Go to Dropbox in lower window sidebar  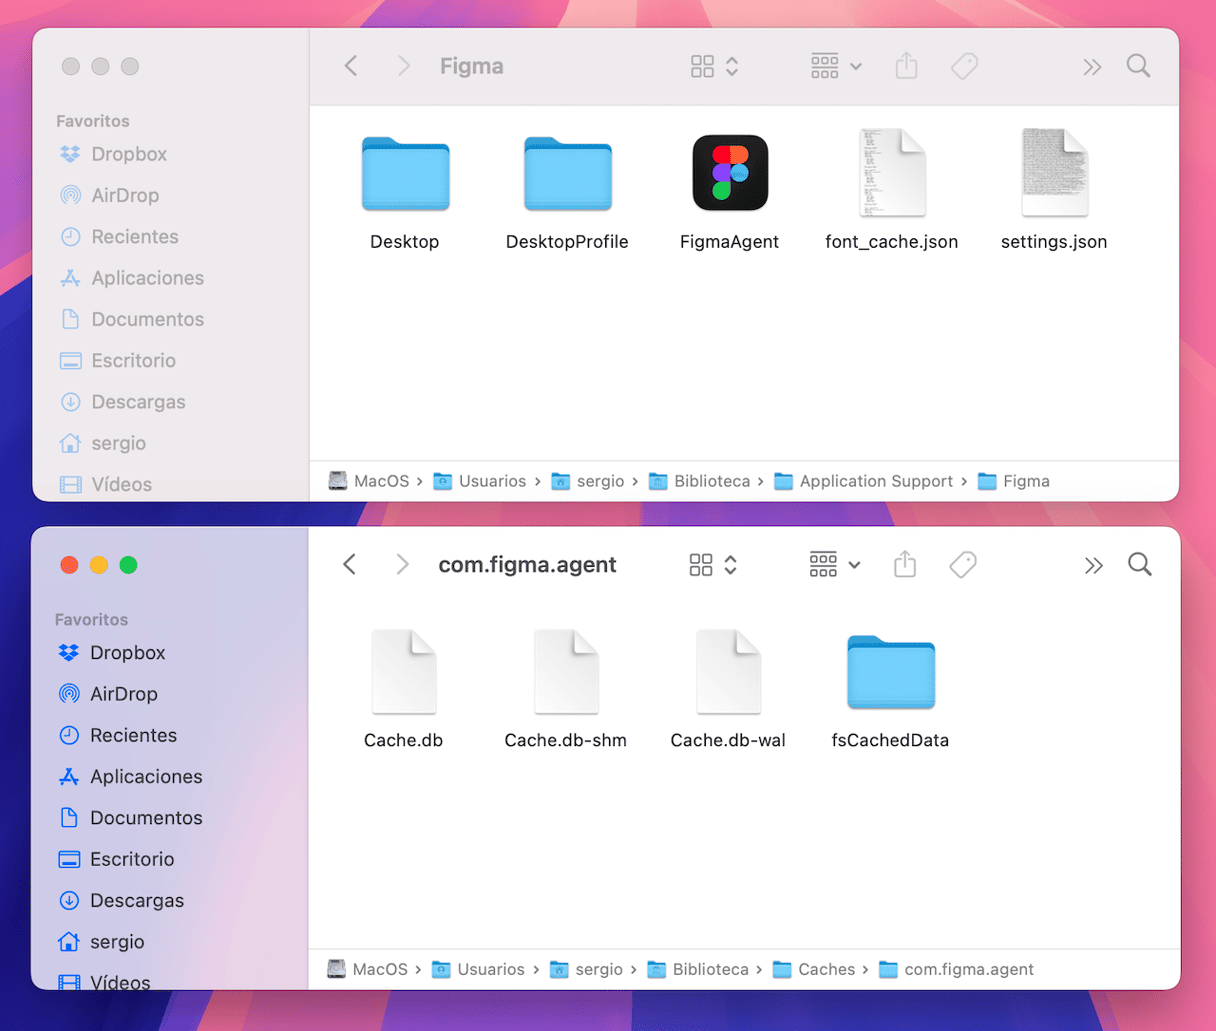tap(127, 653)
